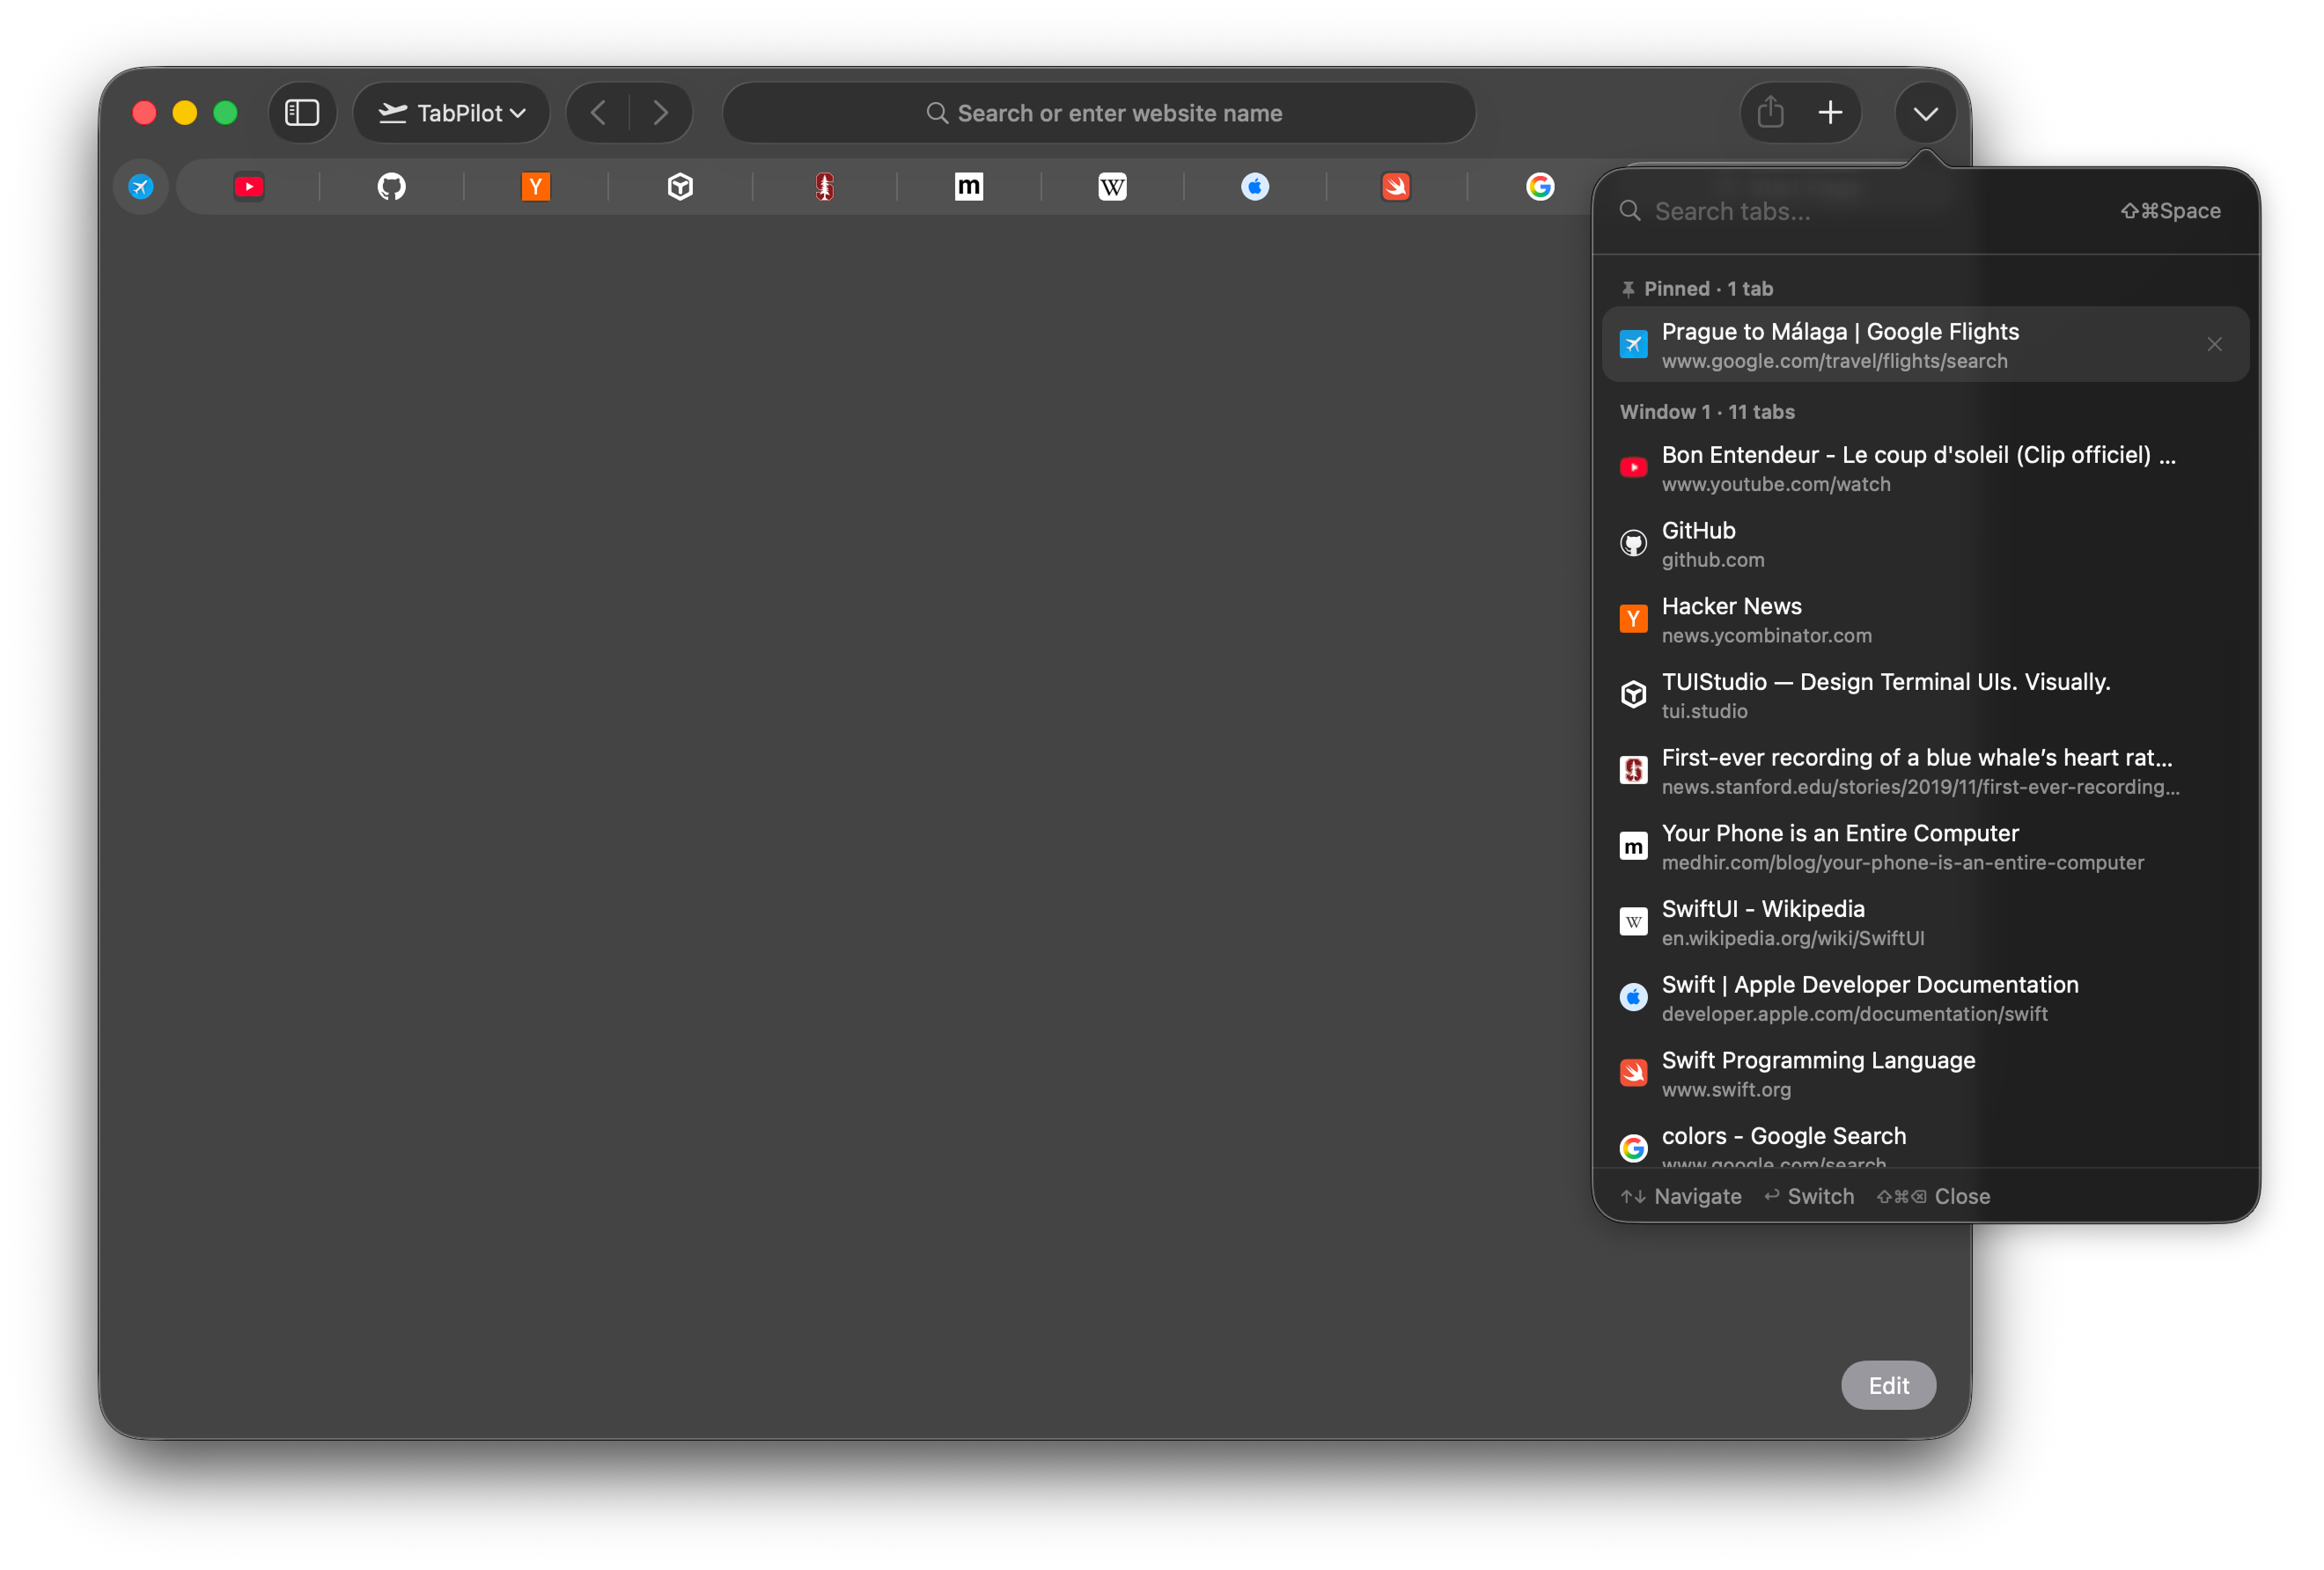
Task: Collapse the tab overview chevron button
Action: pos(1925,113)
